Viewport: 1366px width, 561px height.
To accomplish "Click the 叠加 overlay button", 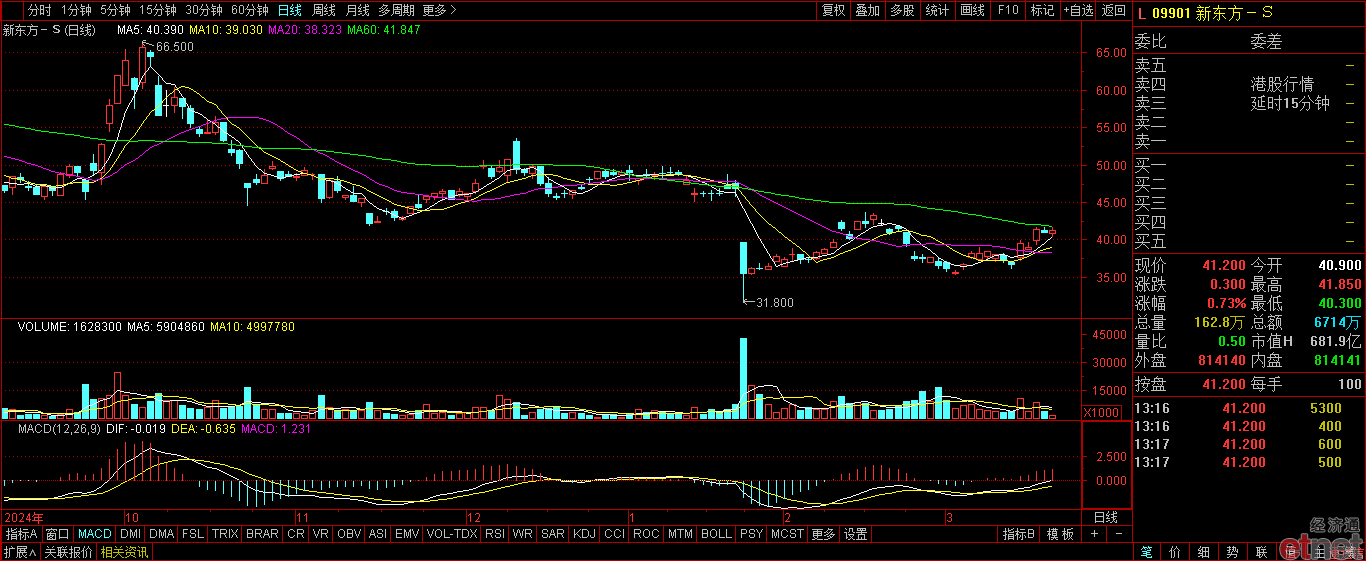I will coord(867,10).
